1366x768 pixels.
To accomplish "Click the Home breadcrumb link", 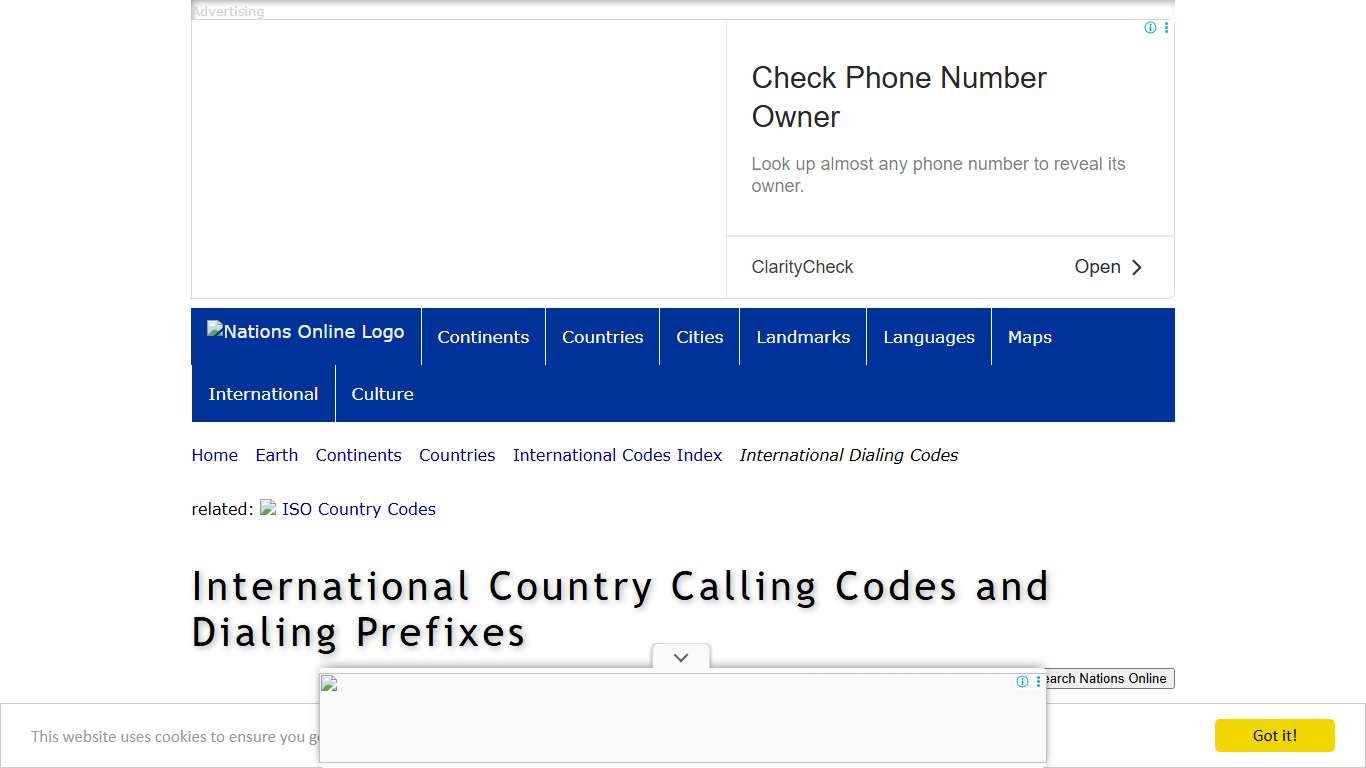I will [214, 455].
